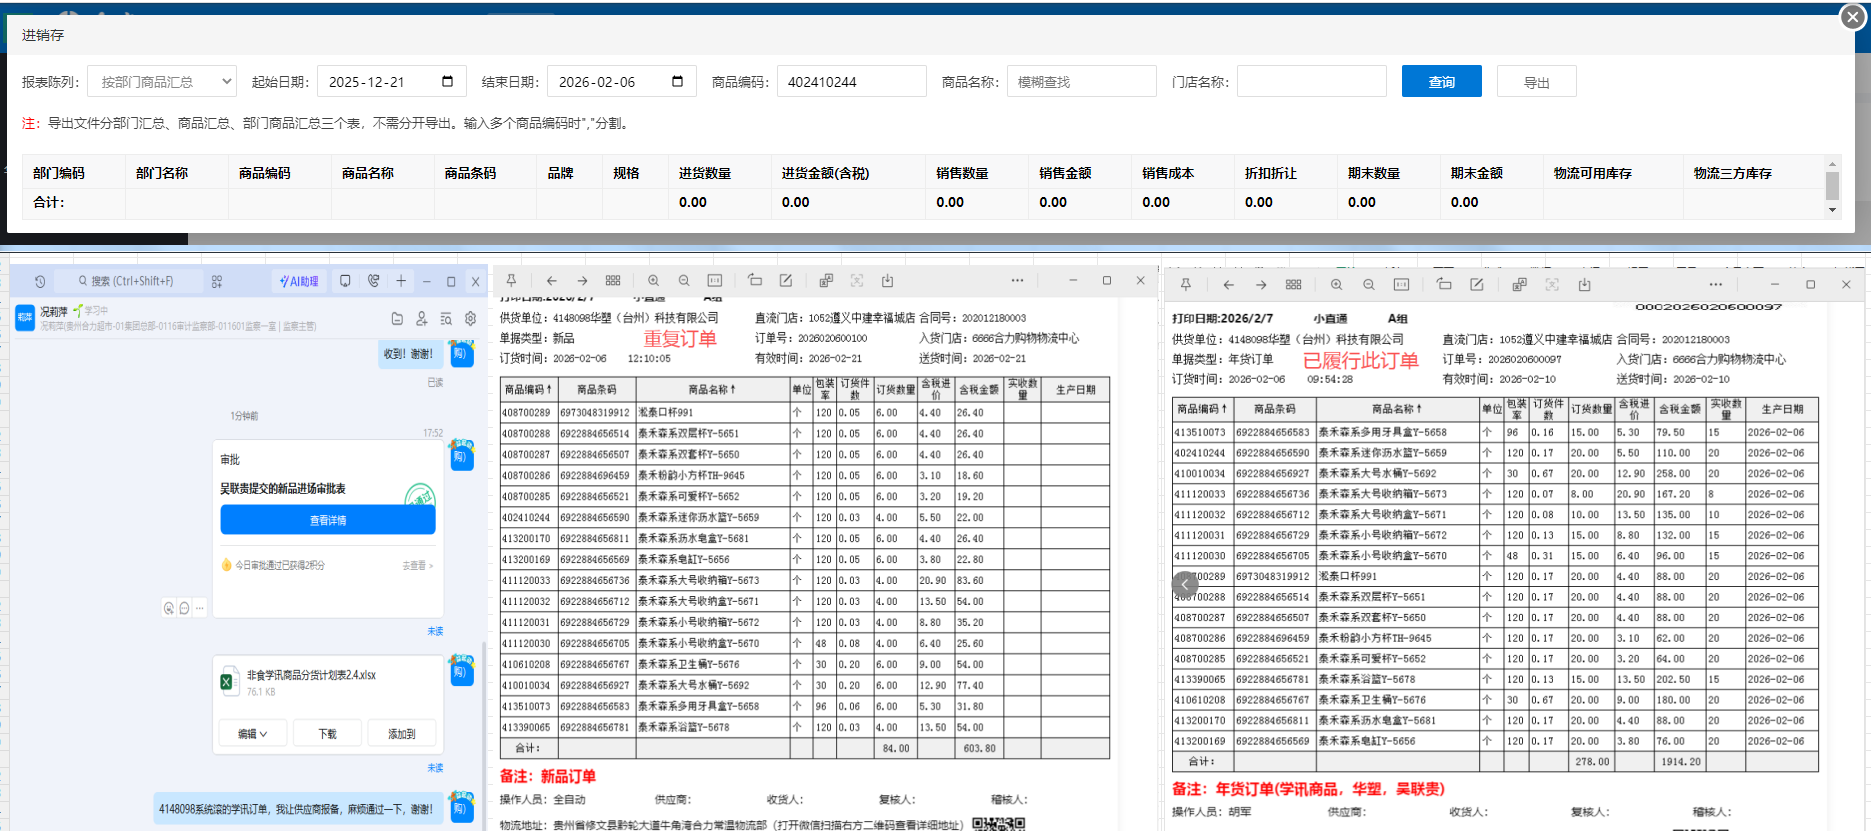Click the edit icon in right viewer toolbar
Viewport: 1871px width, 831px height.
pyautogui.click(x=1476, y=285)
